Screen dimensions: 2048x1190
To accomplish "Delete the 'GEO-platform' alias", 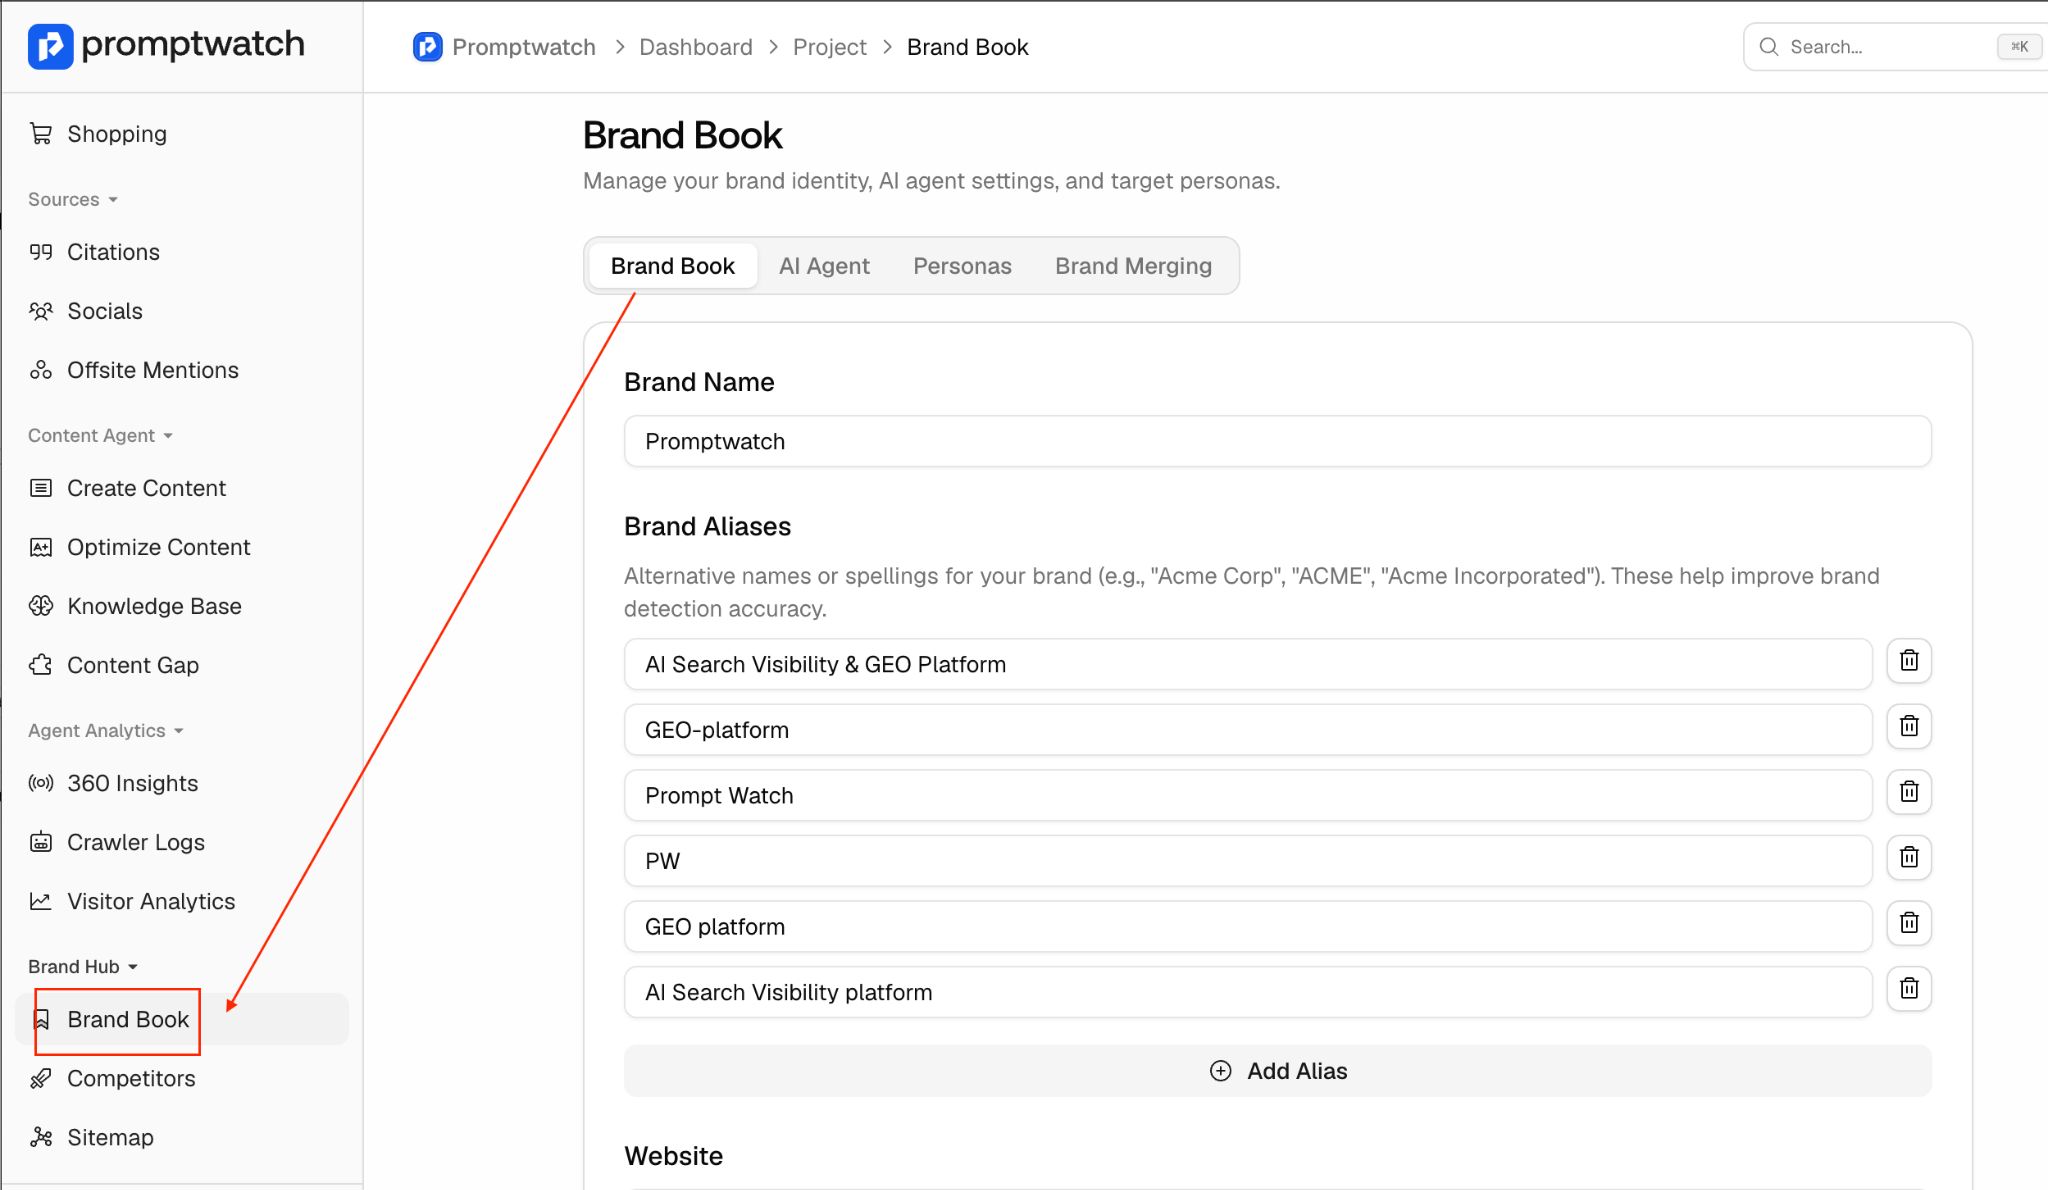I will (1909, 726).
